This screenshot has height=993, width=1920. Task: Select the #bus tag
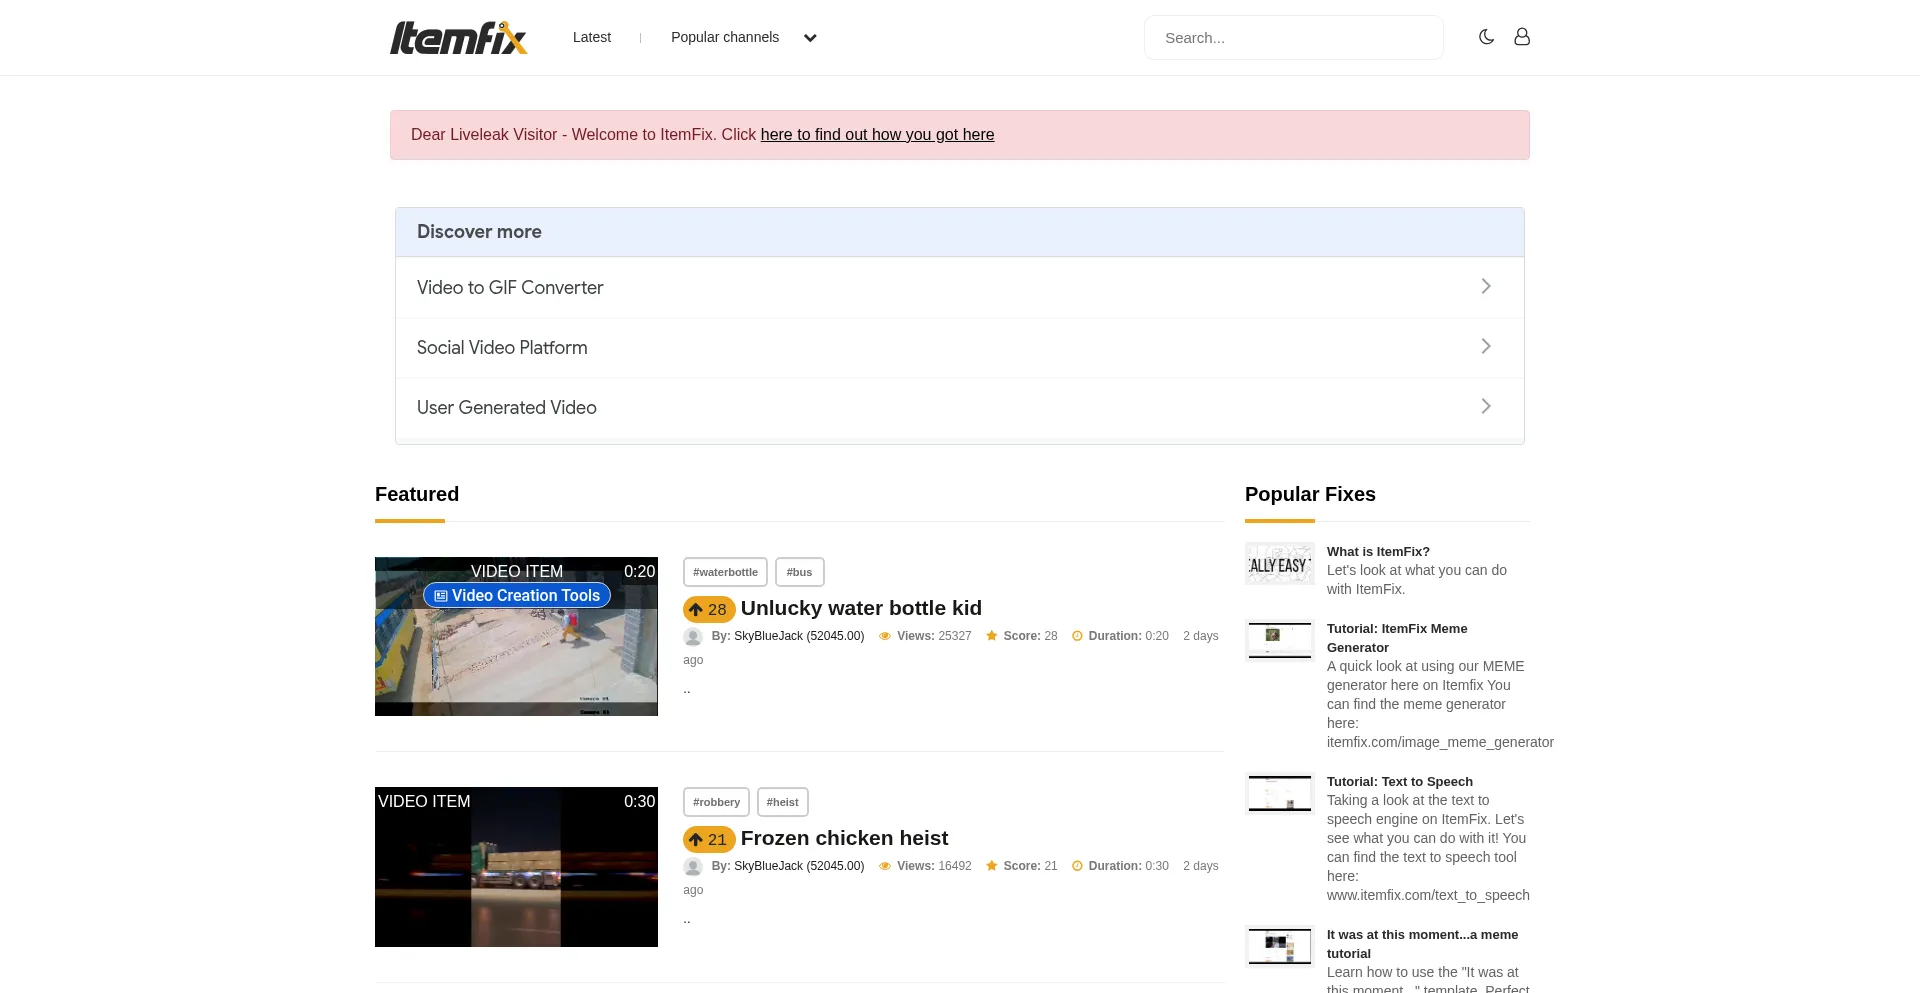click(799, 572)
